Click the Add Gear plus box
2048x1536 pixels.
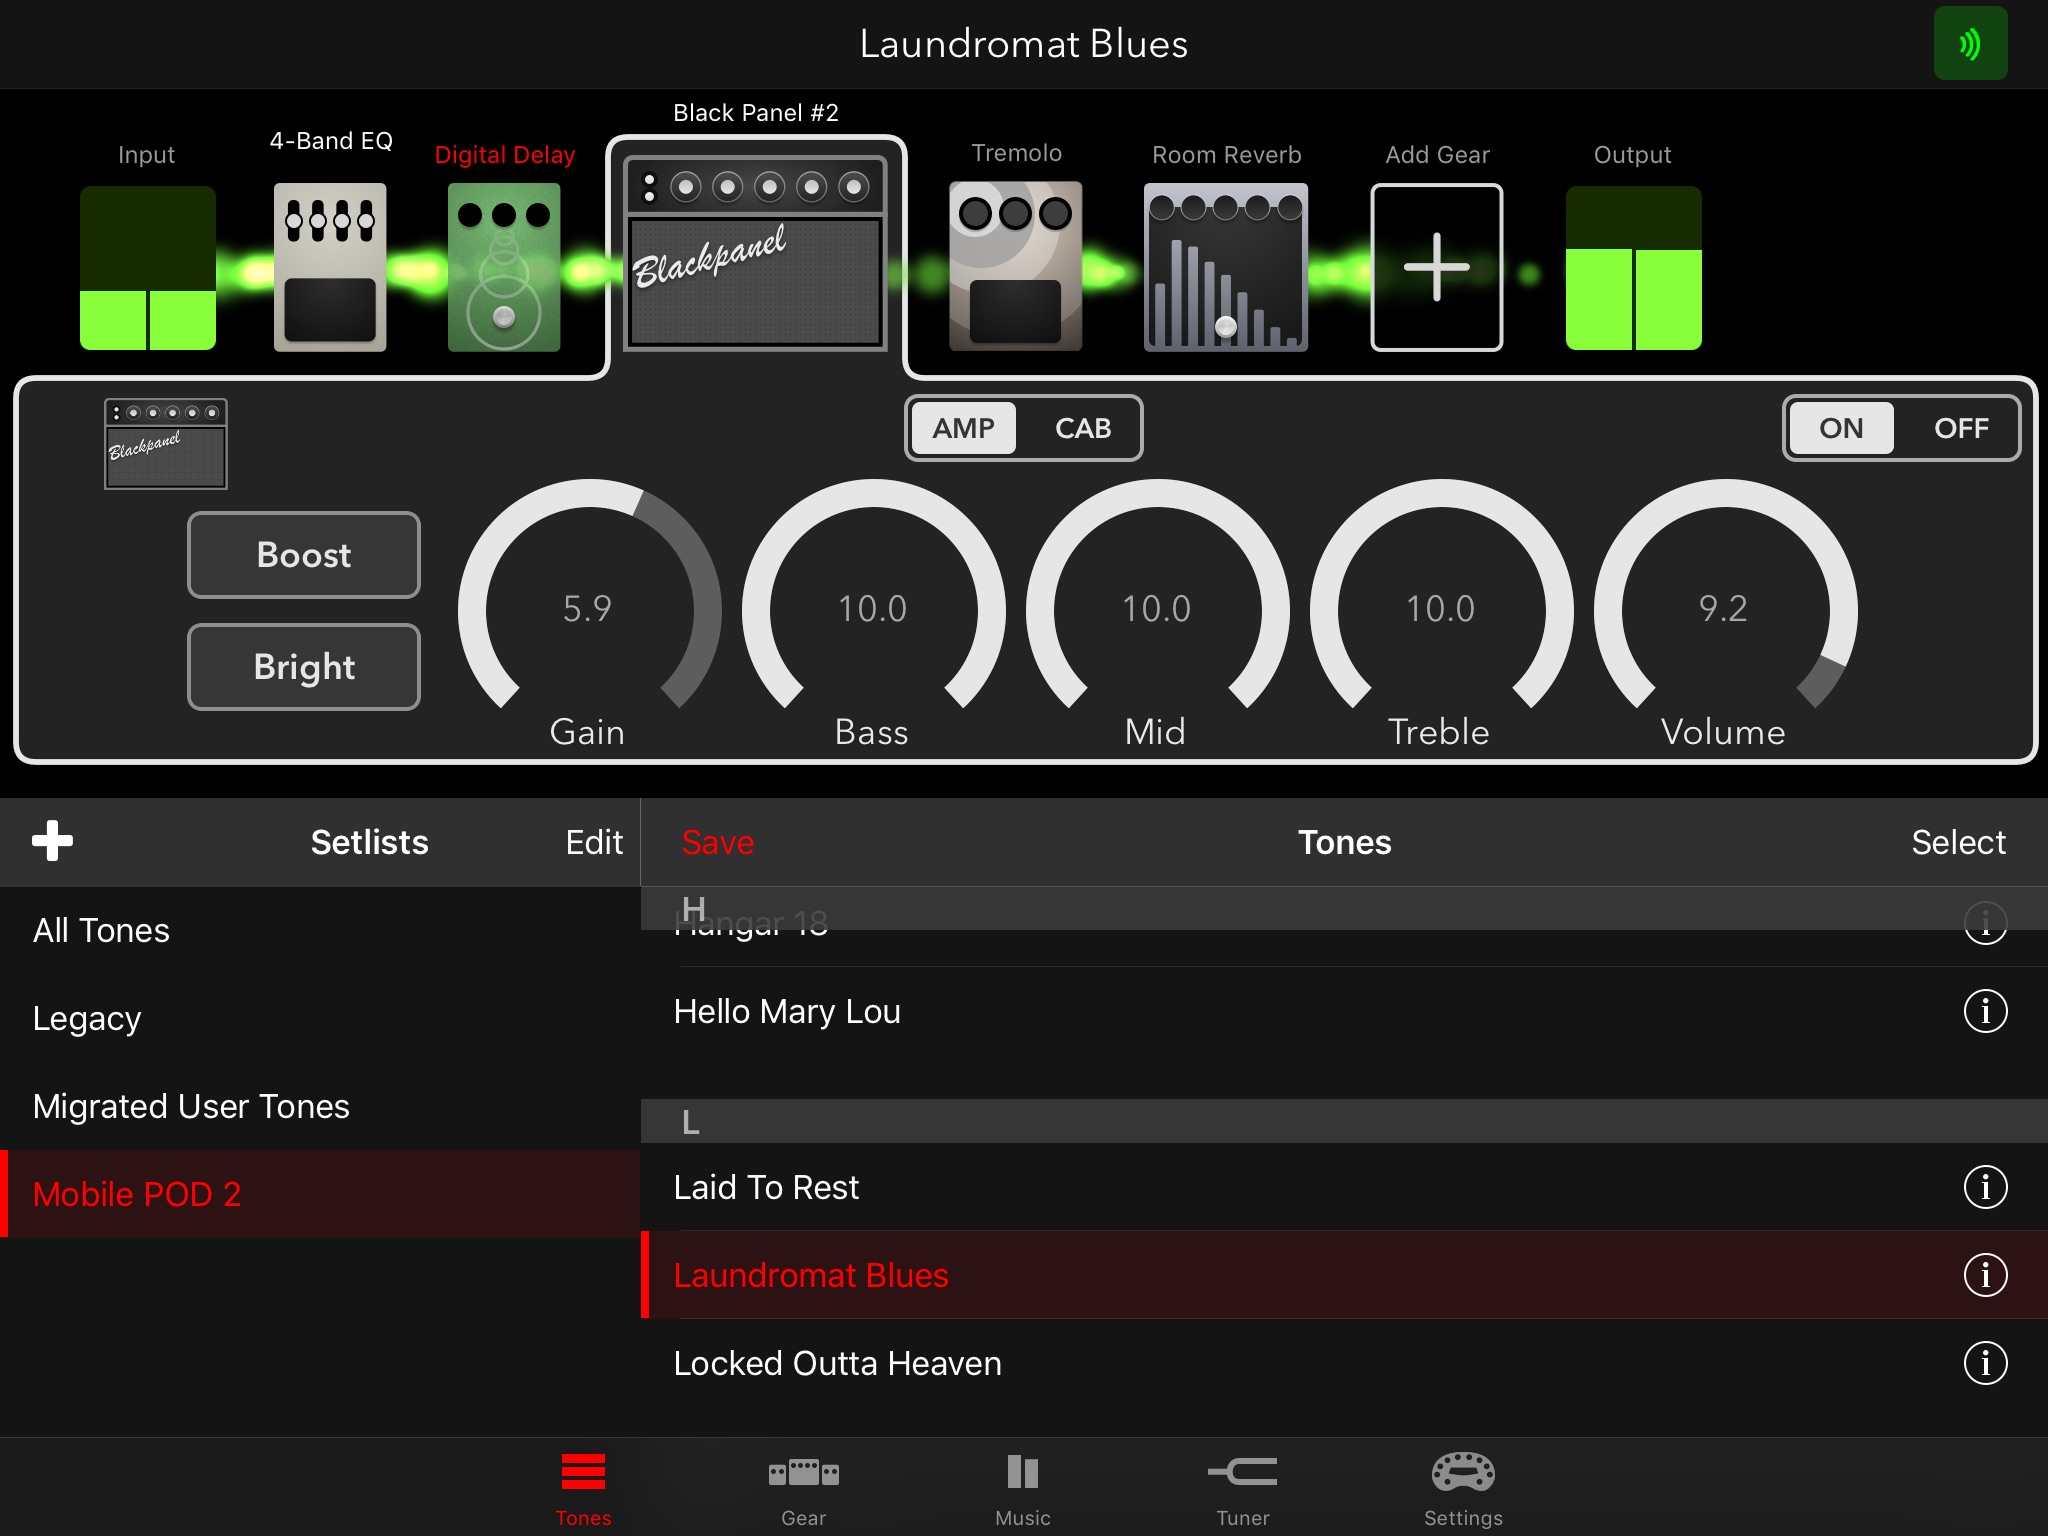(x=1436, y=267)
